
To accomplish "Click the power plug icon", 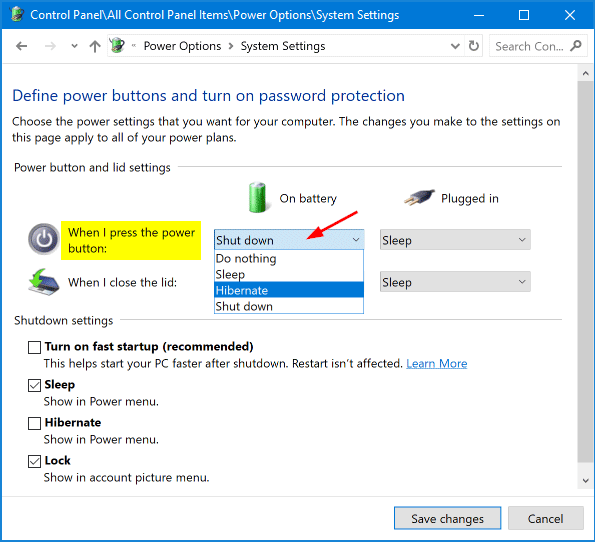I will click(419, 197).
